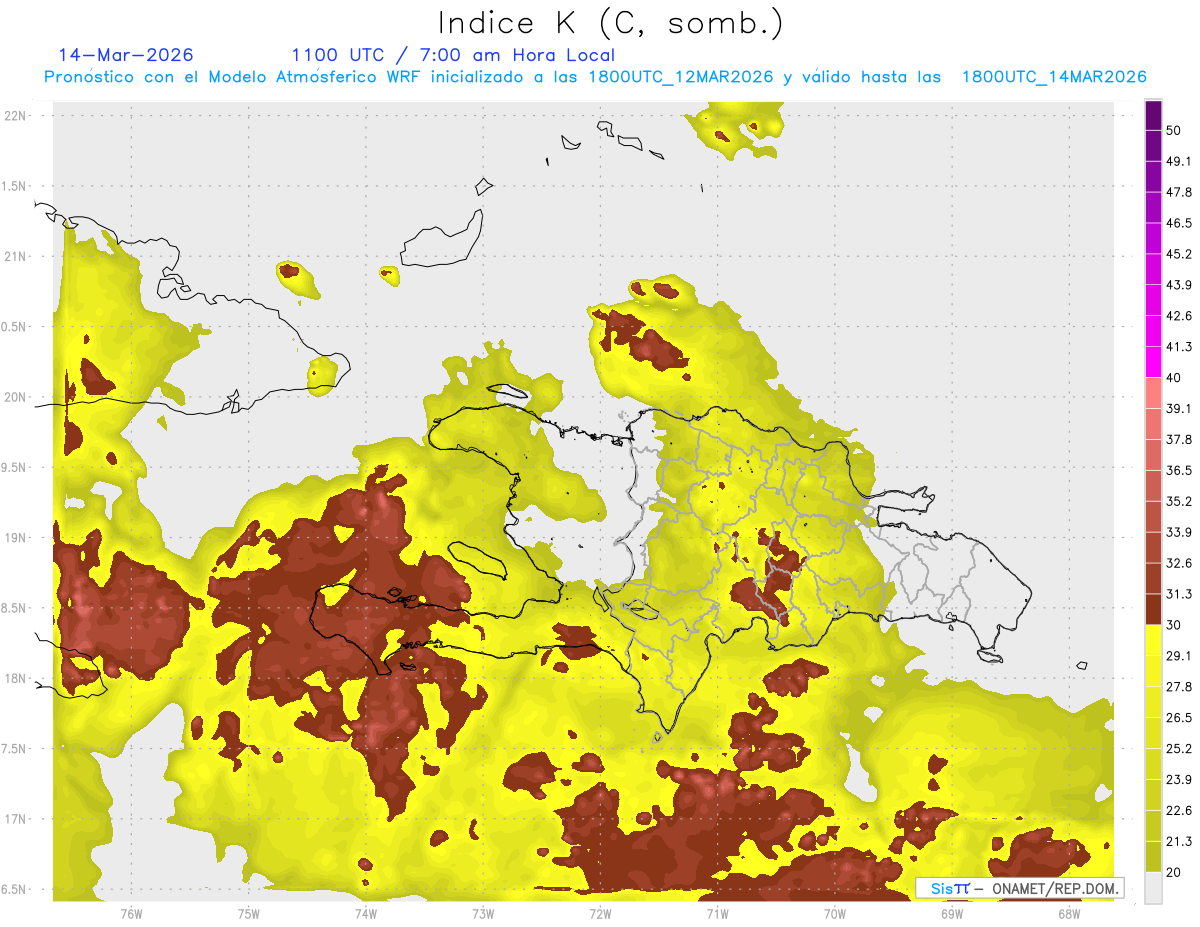
Task: Click the '1800UTC_14MAR2026' valid-until time
Action: click(1054, 77)
